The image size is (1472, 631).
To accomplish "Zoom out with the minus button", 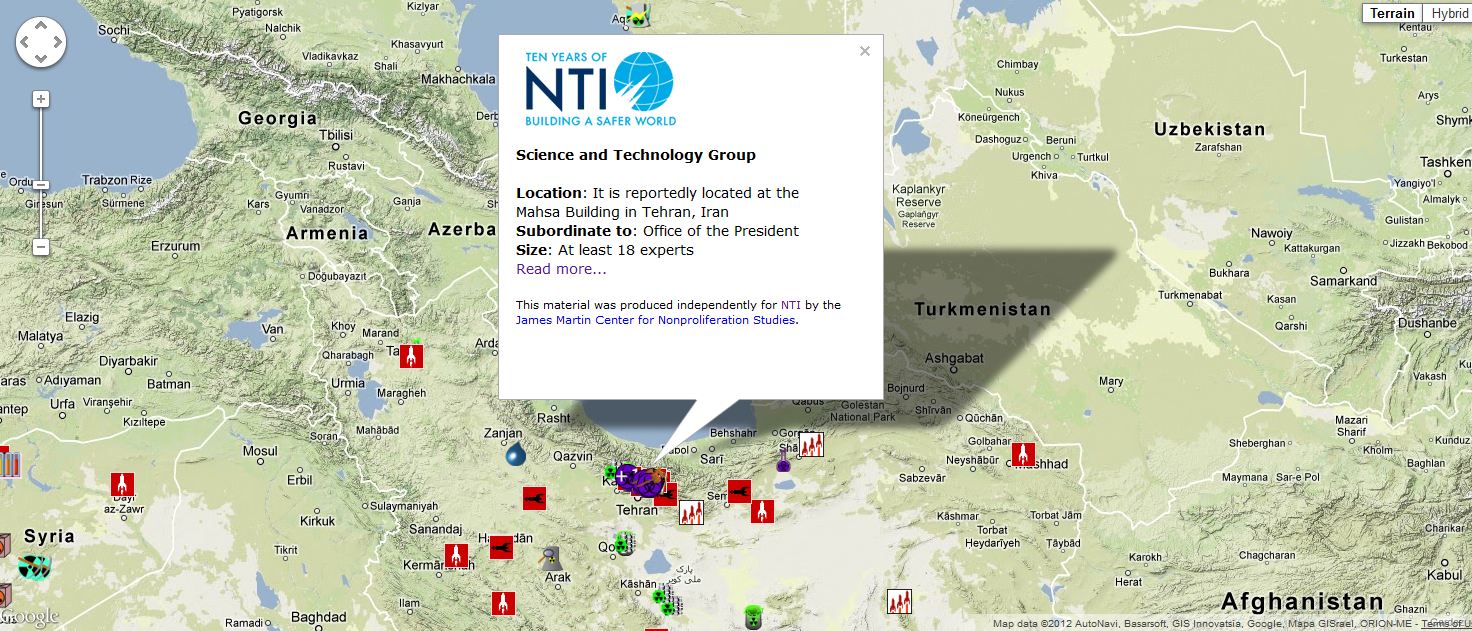I will coord(41,246).
